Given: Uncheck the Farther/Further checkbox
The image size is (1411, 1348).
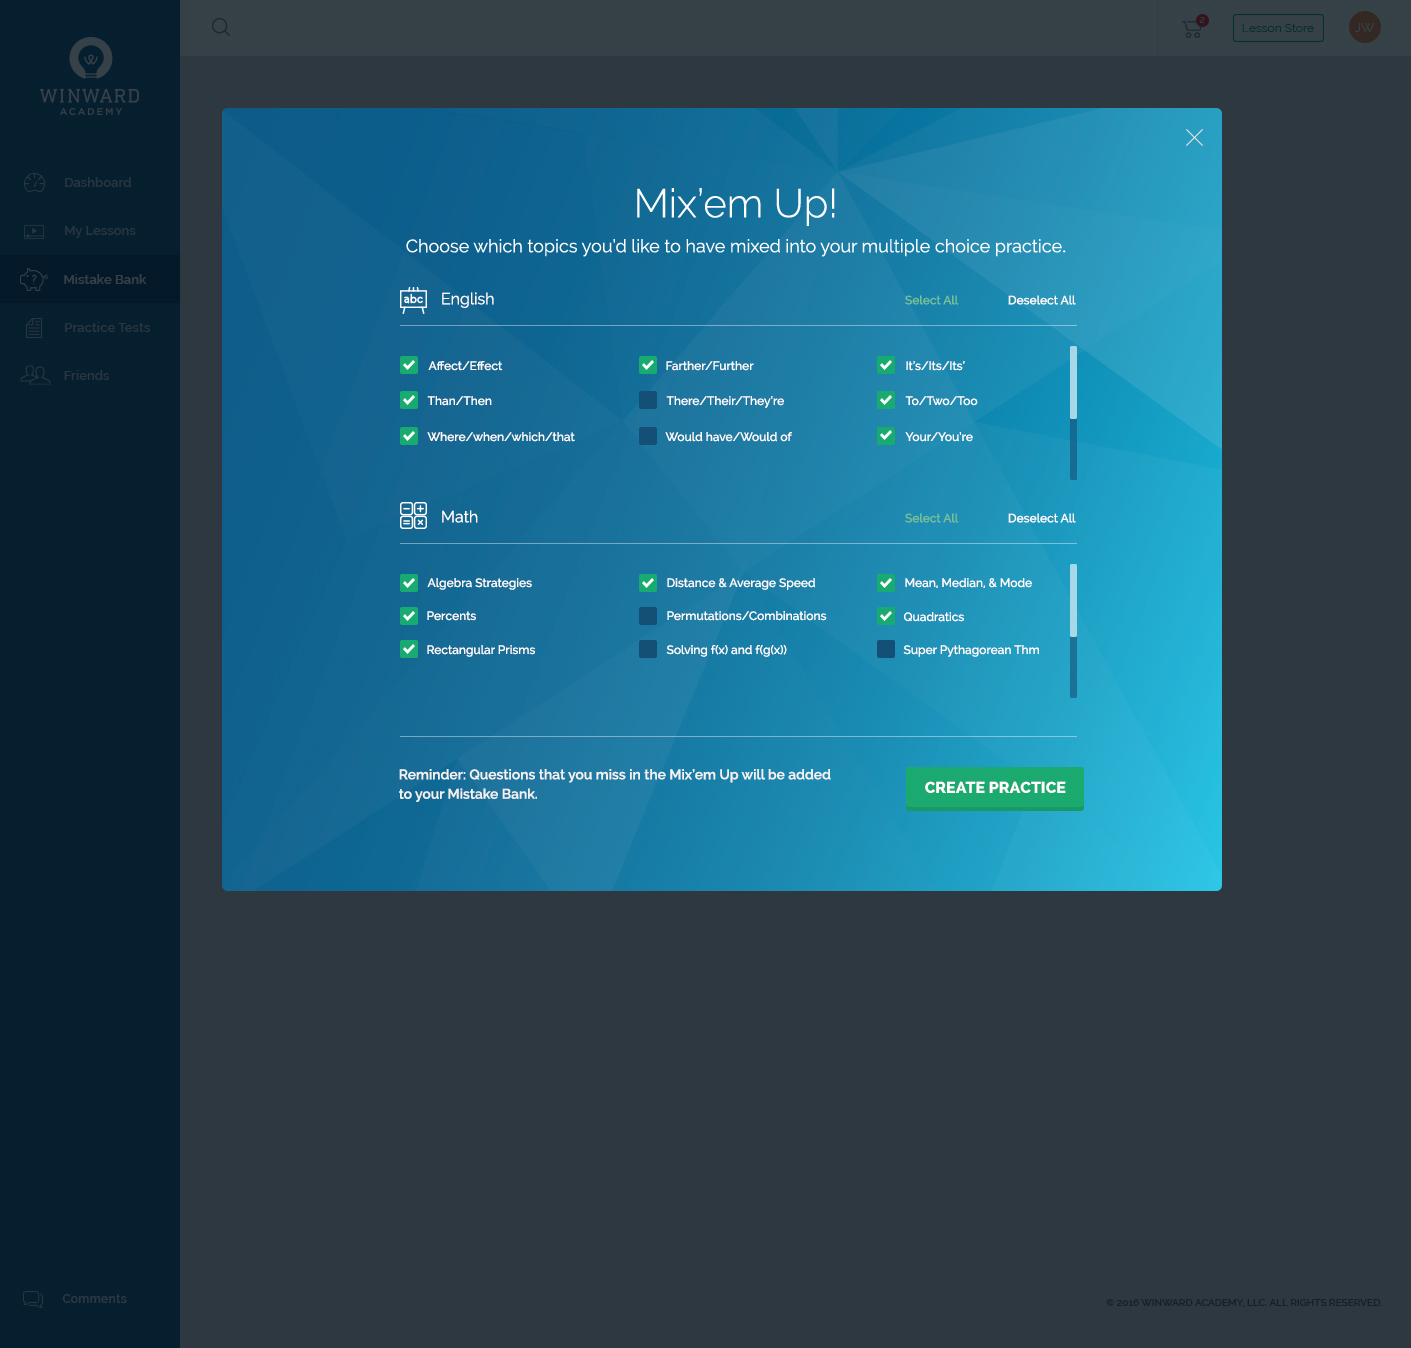Looking at the screenshot, I should tap(648, 365).
